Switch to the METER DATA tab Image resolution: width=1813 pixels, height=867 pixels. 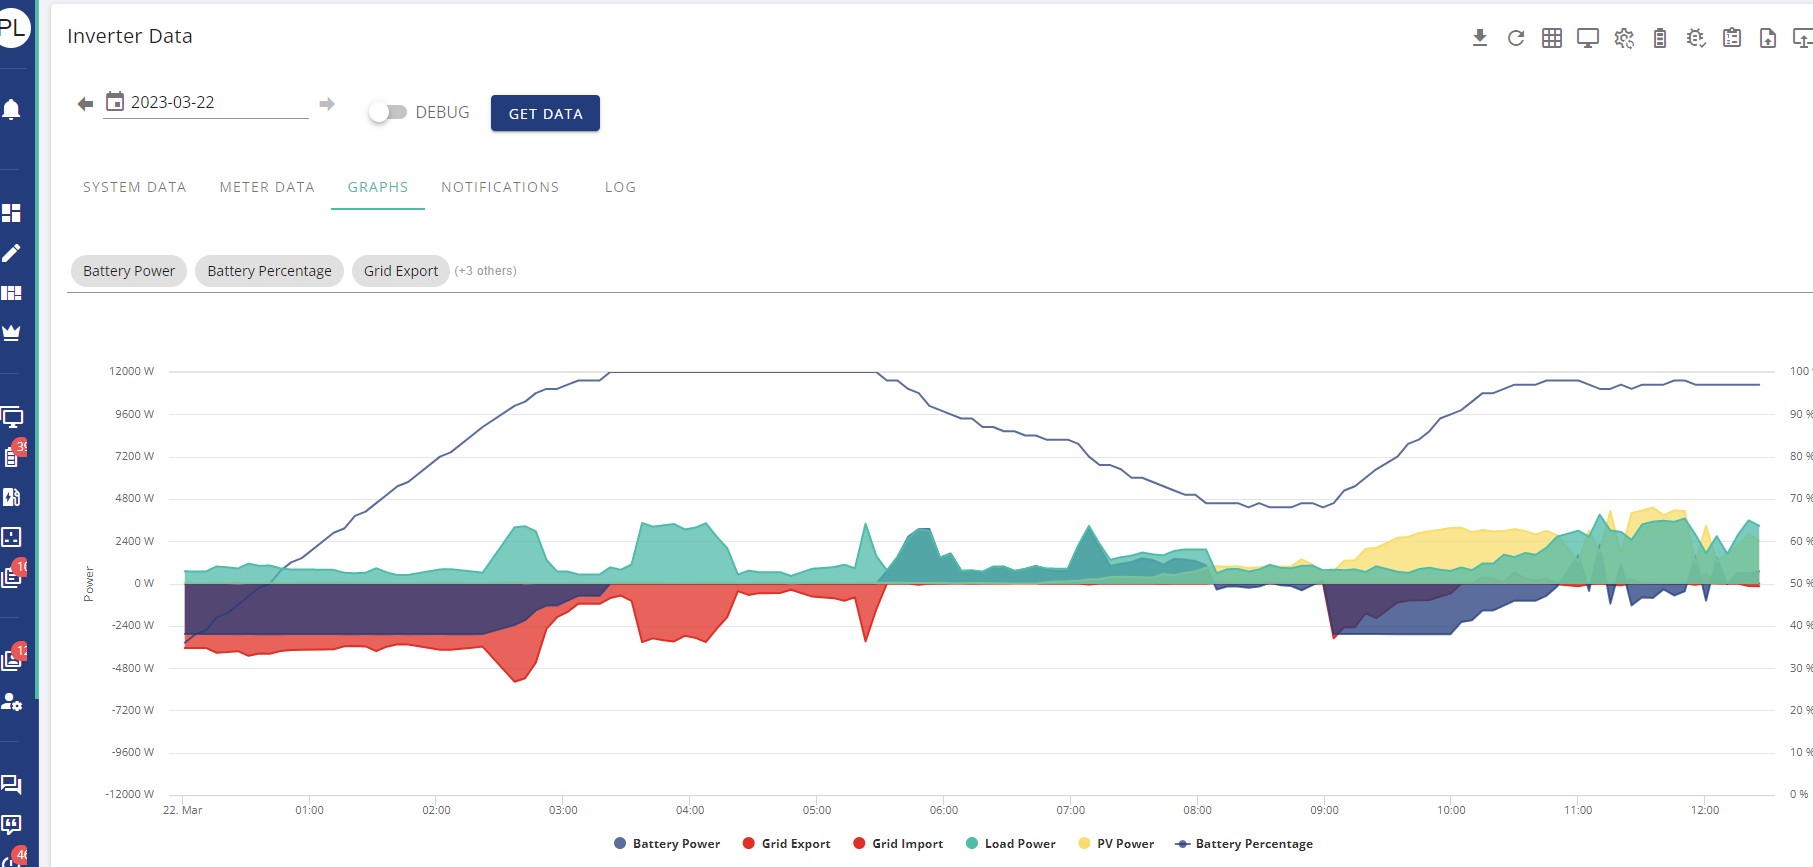pyautogui.click(x=267, y=187)
